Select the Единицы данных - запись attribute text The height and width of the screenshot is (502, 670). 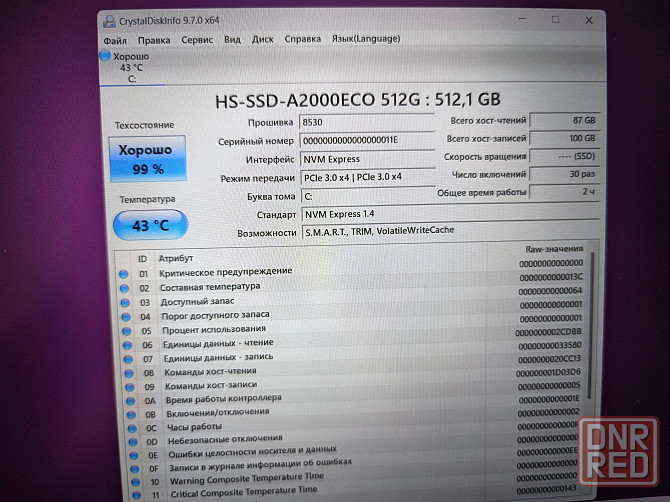(x=218, y=358)
